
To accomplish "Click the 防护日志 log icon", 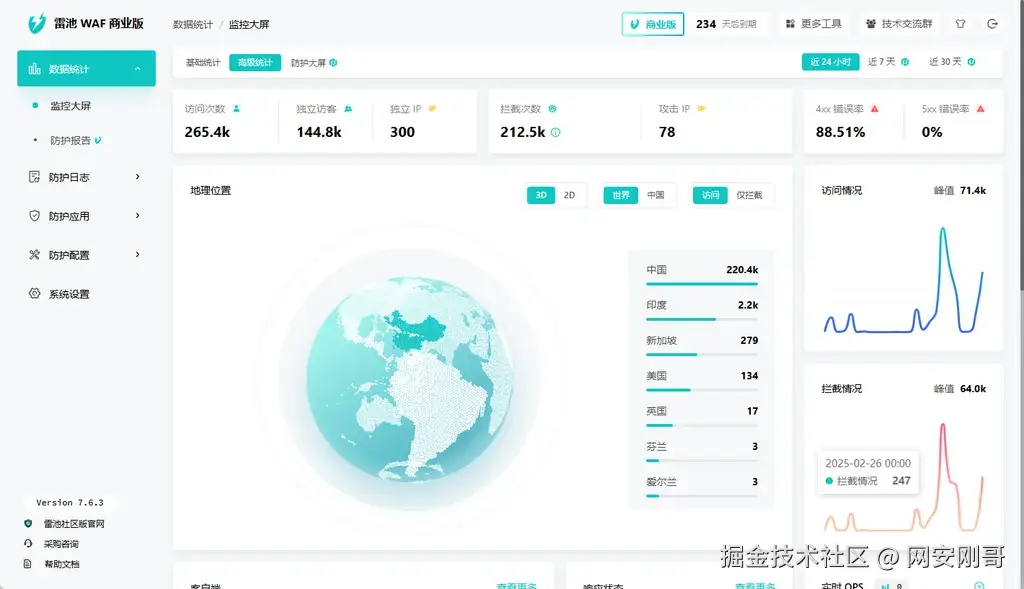I will point(35,177).
